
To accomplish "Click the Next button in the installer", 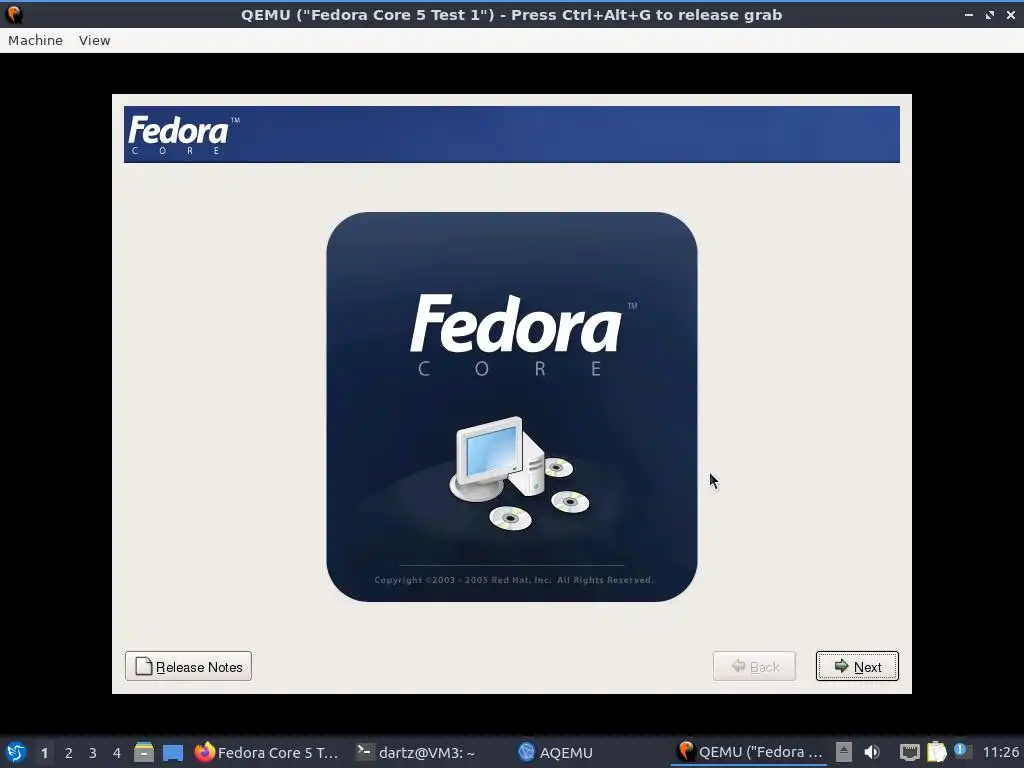I will coord(857,666).
